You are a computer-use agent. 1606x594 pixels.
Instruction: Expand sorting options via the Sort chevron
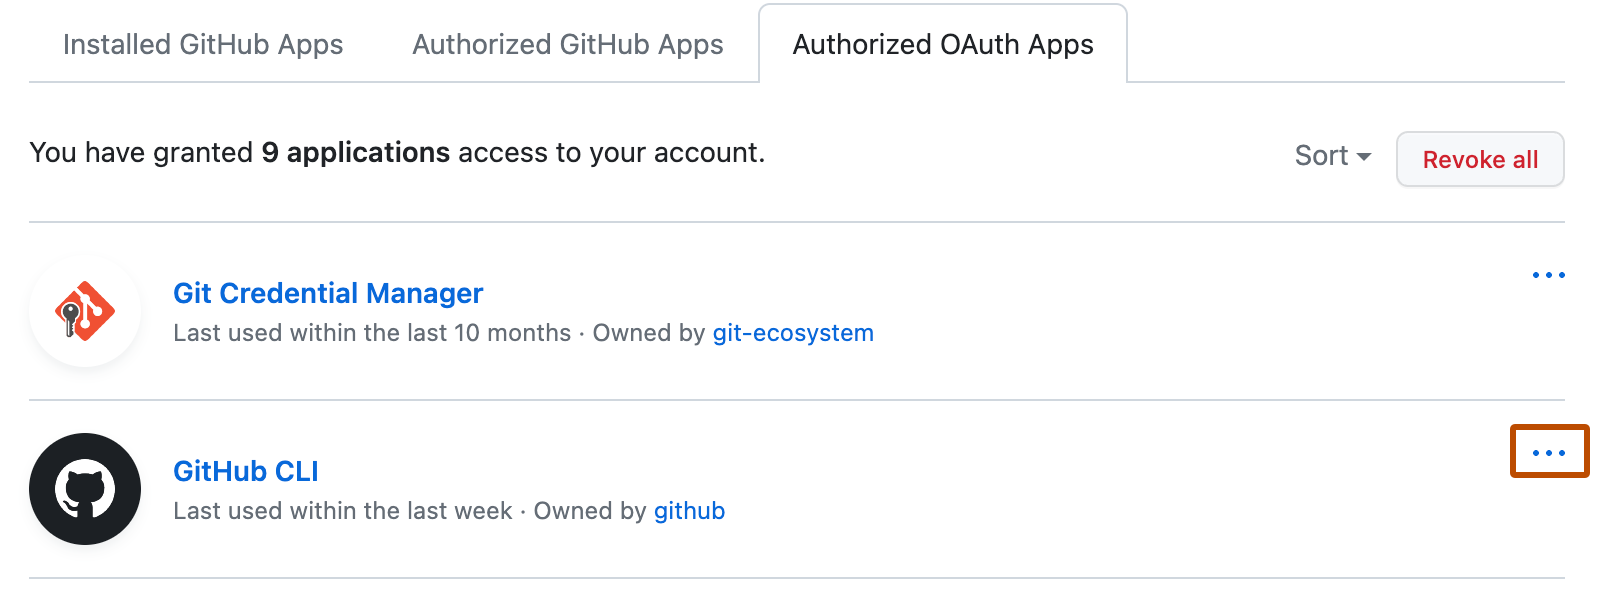[x=1363, y=156]
